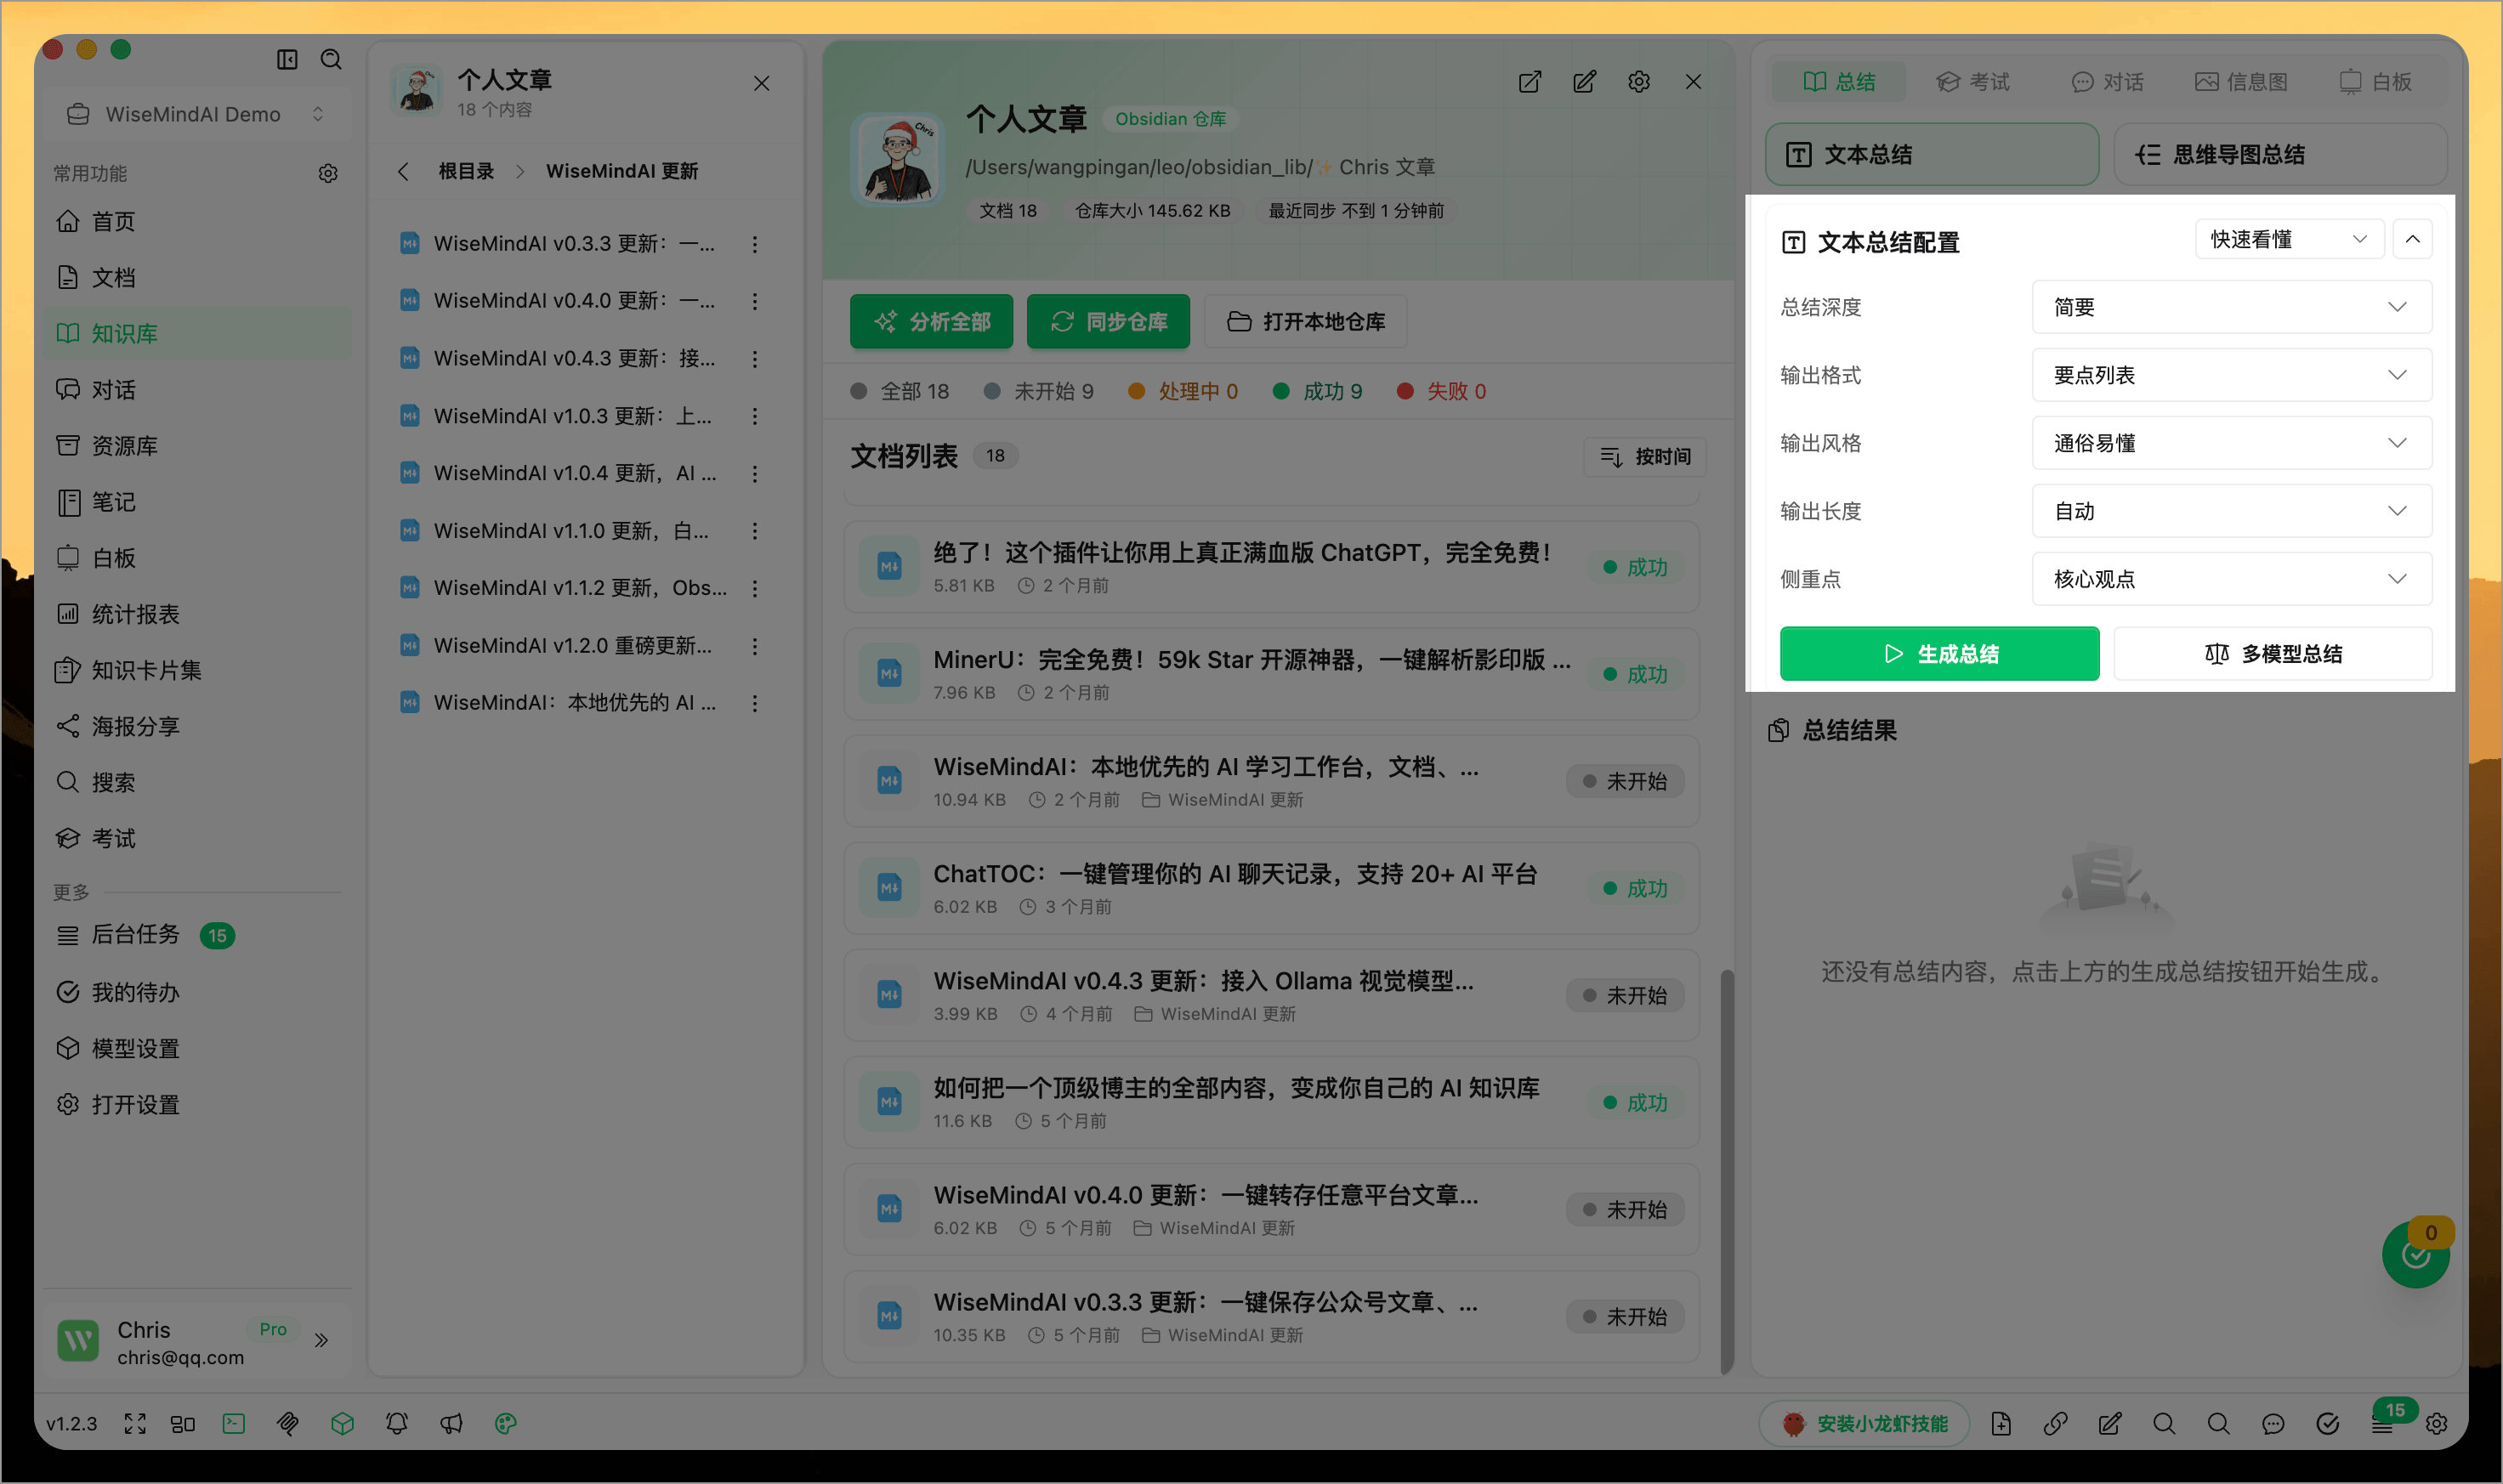Navigate to 根目录 breadcrumb
The image size is (2503, 1484).
pyautogui.click(x=466, y=171)
